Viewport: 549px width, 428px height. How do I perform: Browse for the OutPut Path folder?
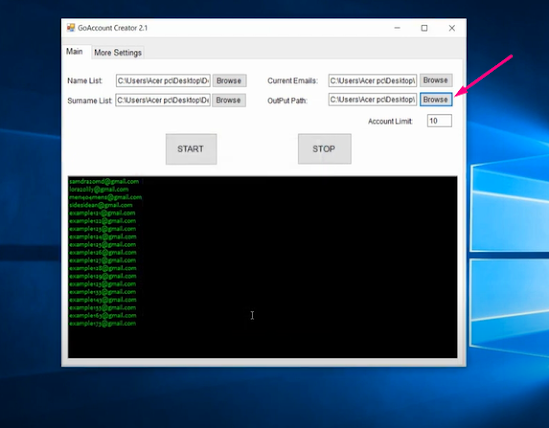(436, 99)
